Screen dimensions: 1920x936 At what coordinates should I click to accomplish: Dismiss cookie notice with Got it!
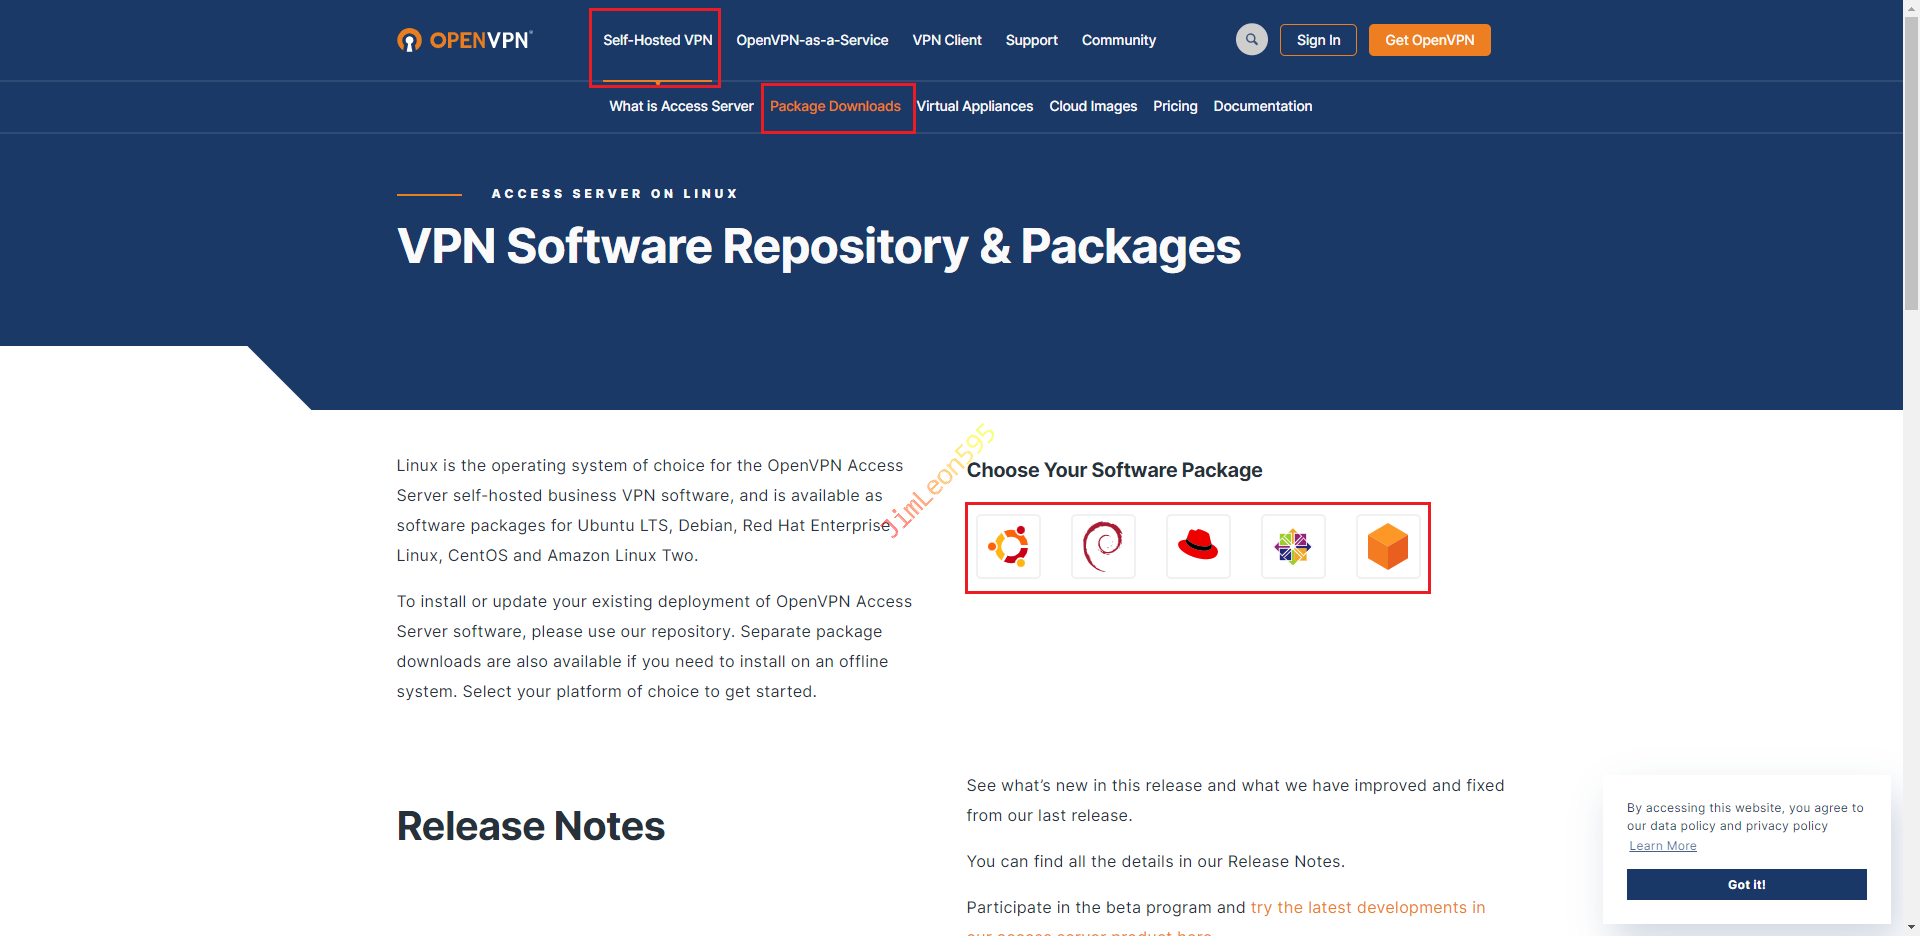pos(1746,884)
